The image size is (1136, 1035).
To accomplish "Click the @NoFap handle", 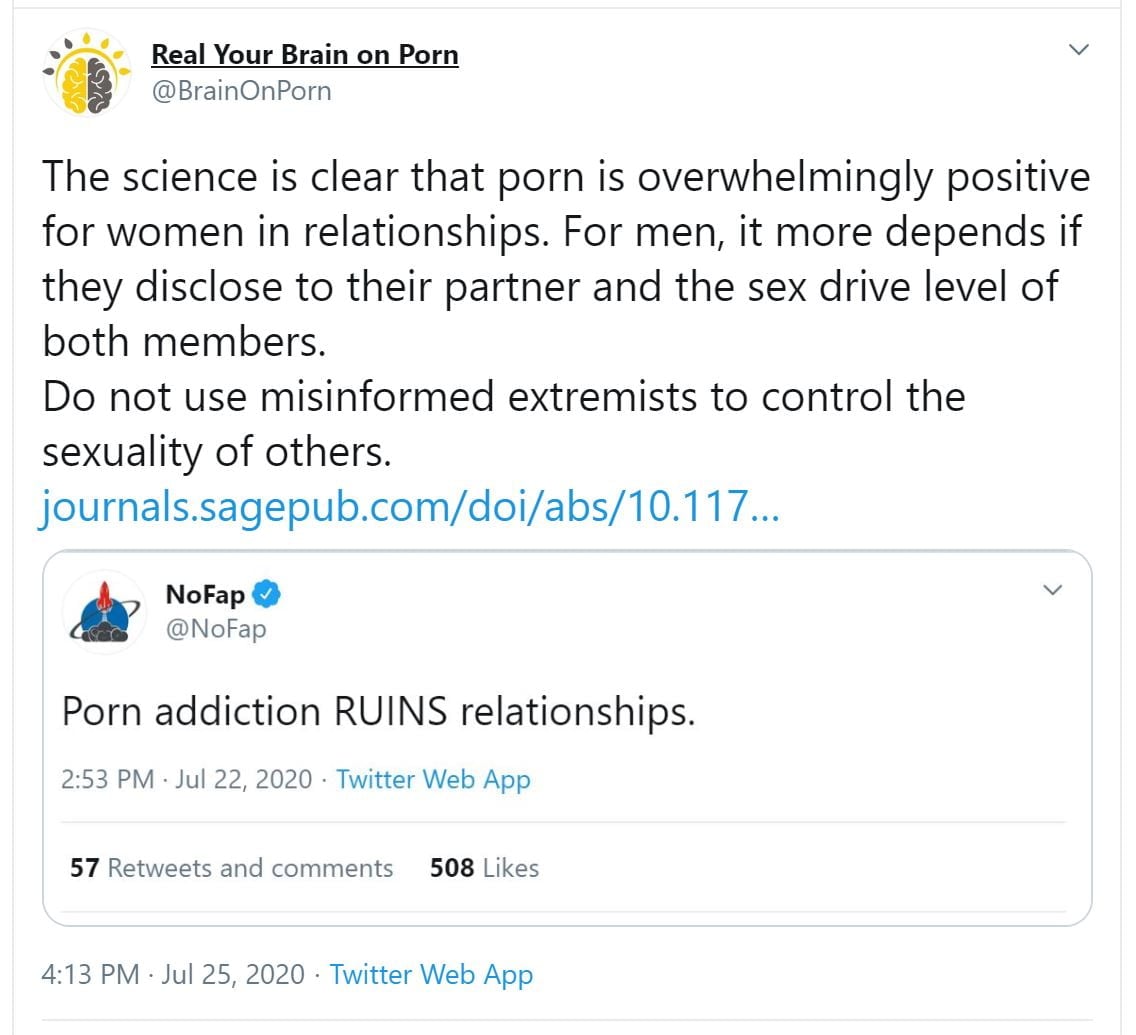I will 215,630.
